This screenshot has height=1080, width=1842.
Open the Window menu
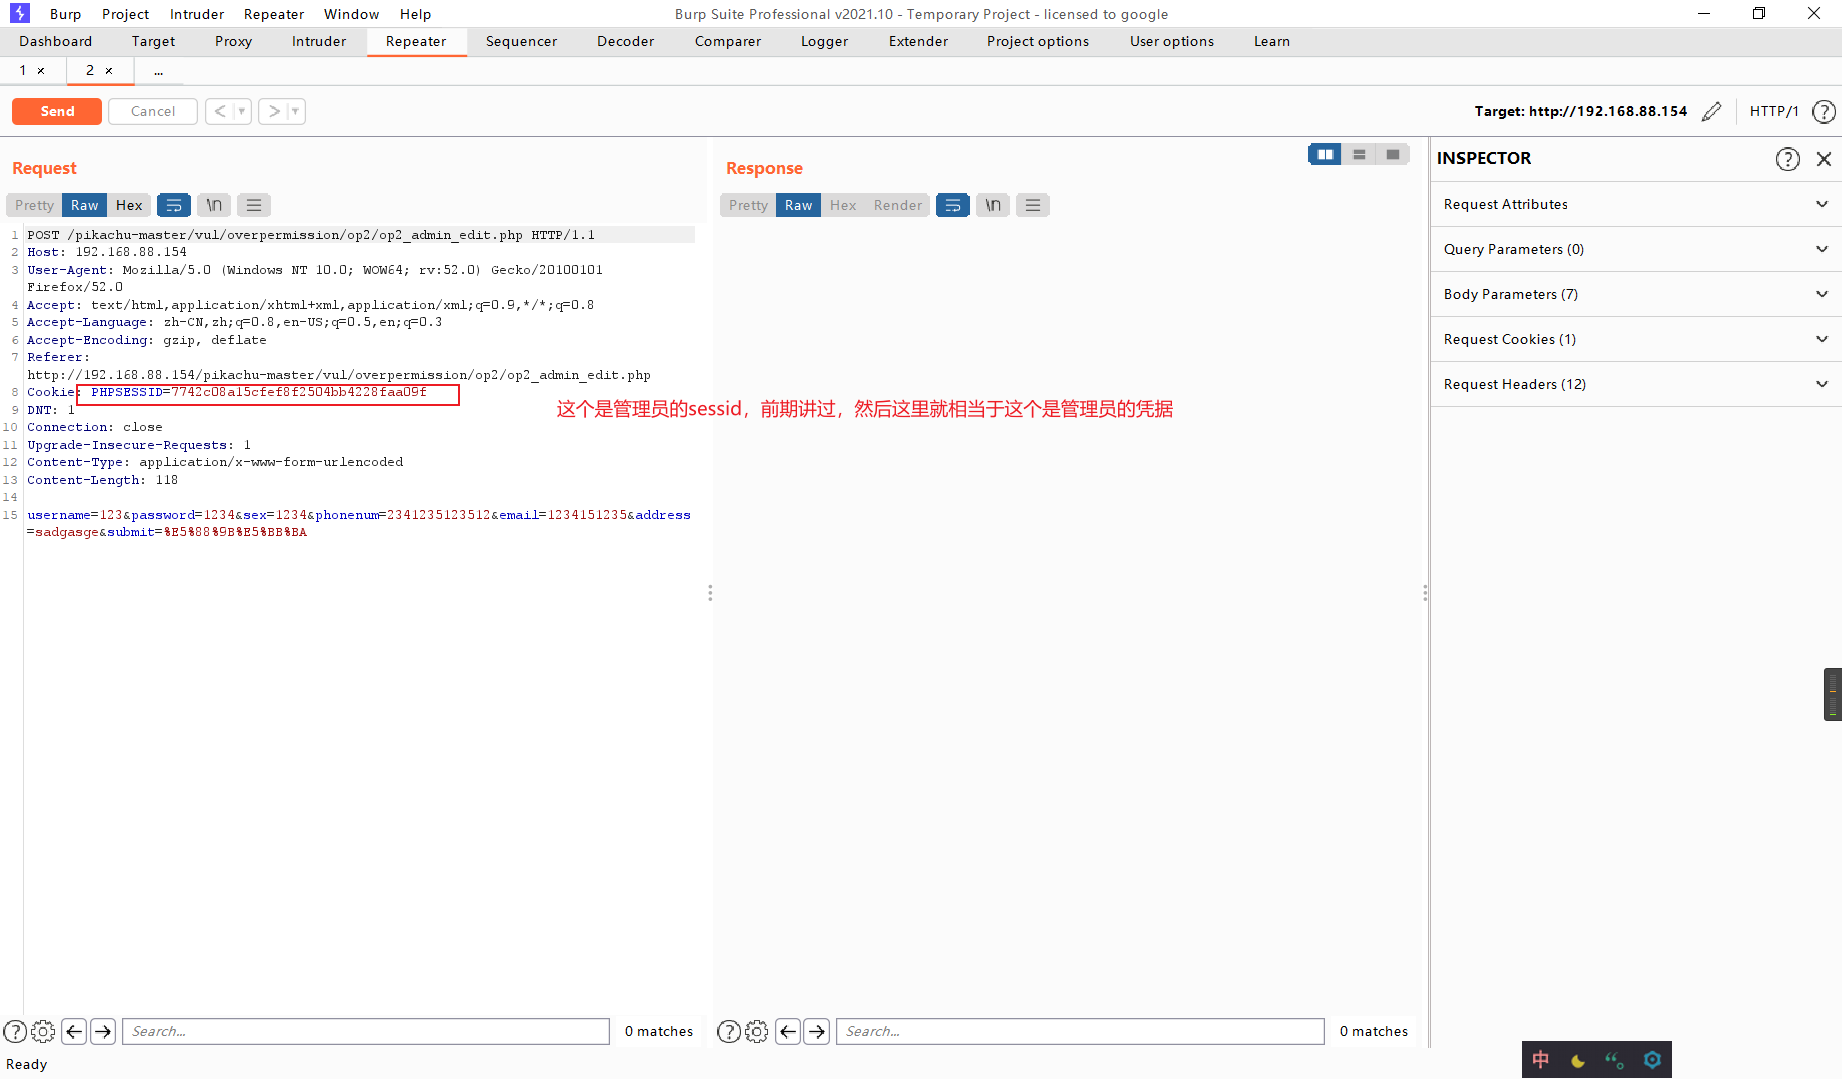[351, 14]
